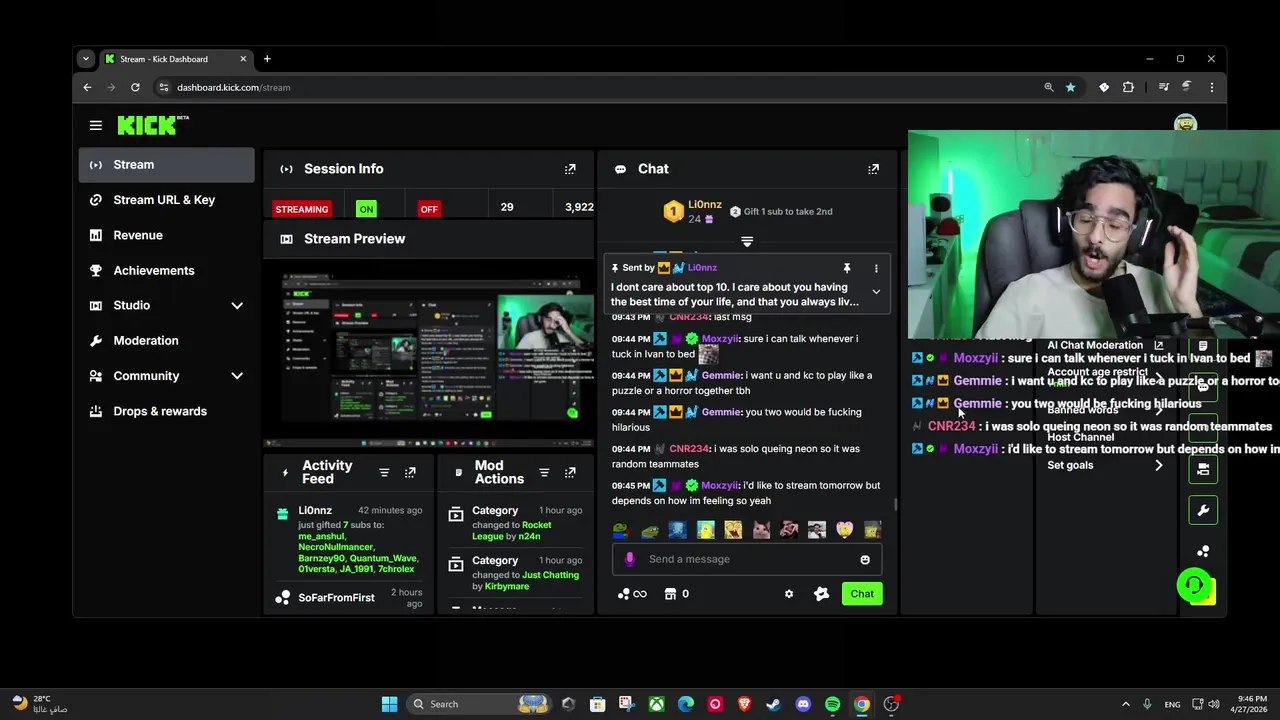Open Rocket League category link
Image resolution: width=1280 pixels, height=720 pixels.
pyautogui.click(x=511, y=530)
